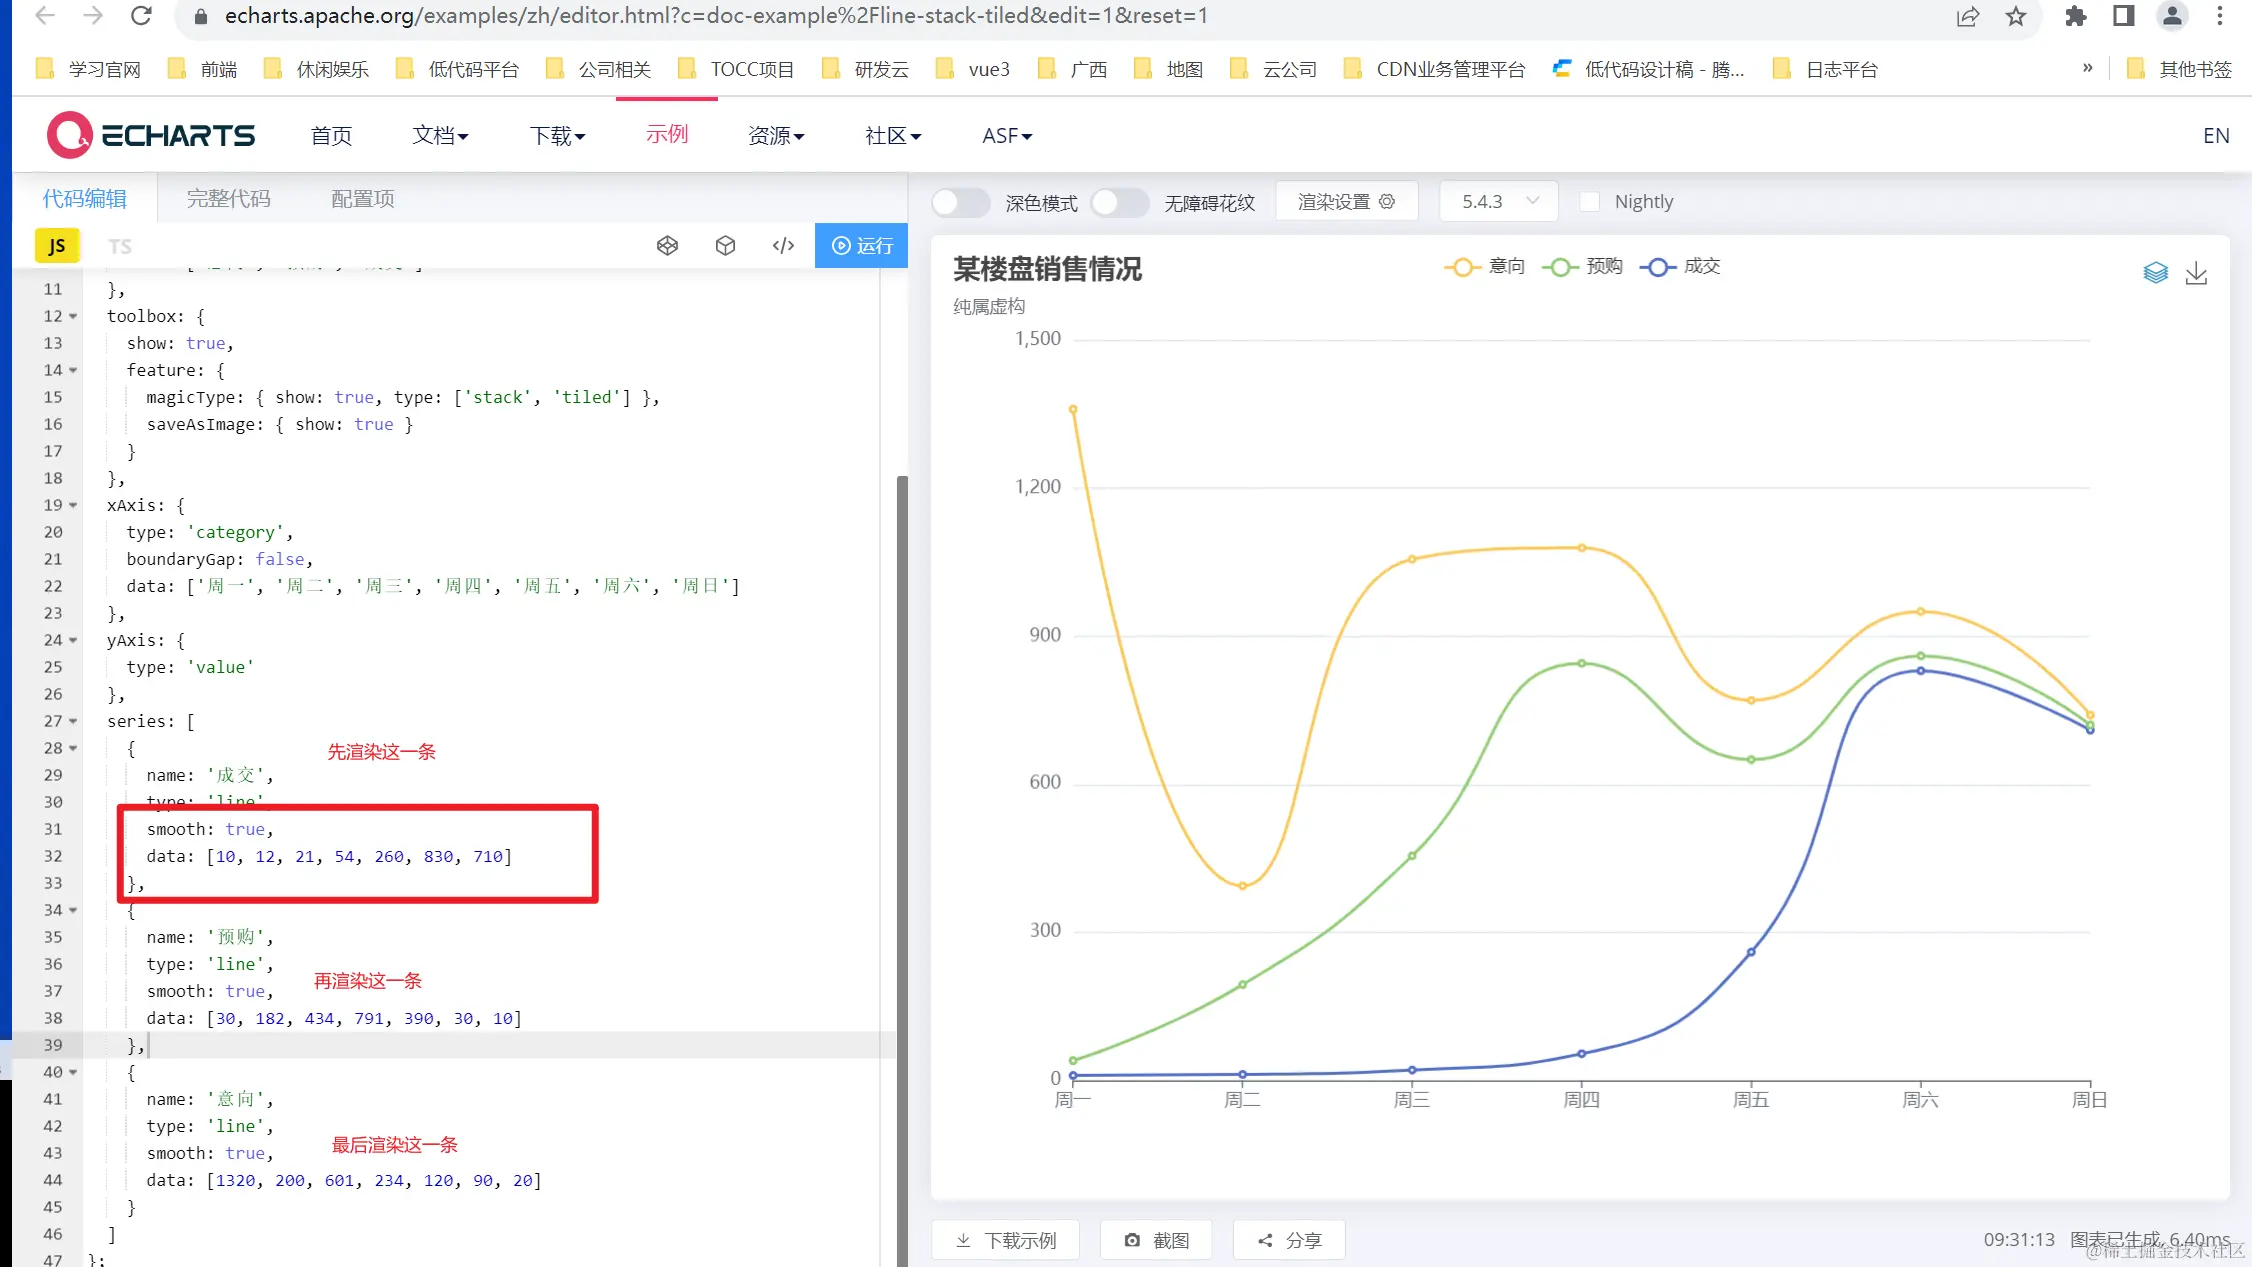The height and width of the screenshot is (1267, 2252).
Task: Click the save-as-image download icon
Action: click(x=2196, y=273)
